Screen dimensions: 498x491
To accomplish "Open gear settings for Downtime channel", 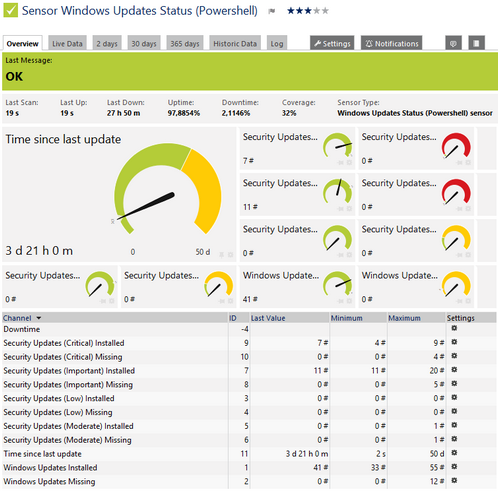I will coord(454,328).
